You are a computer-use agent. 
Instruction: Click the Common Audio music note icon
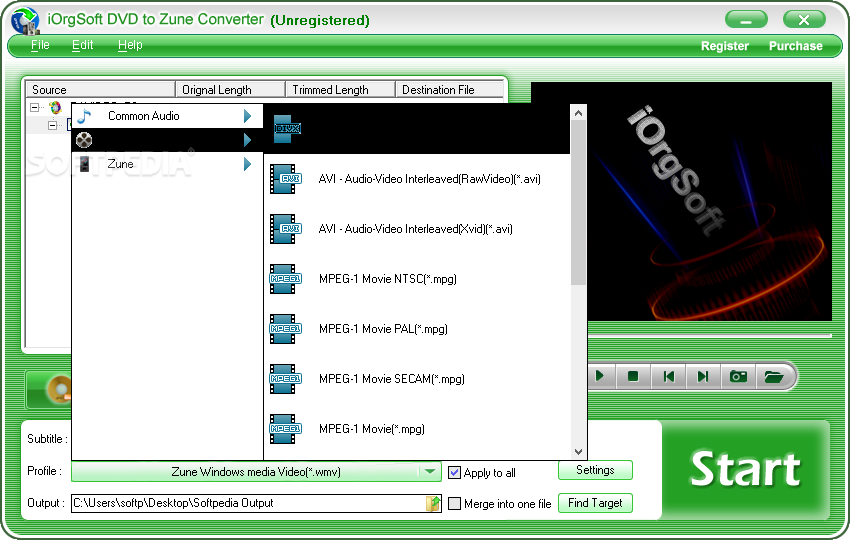[x=84, y=116]
